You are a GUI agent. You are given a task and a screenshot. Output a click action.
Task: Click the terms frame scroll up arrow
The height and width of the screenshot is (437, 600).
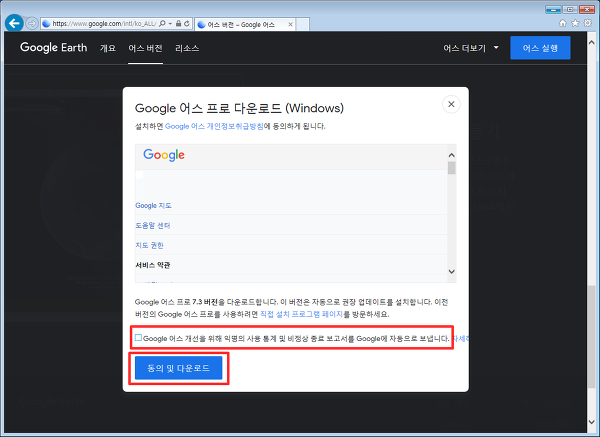(x=452, y=155)
